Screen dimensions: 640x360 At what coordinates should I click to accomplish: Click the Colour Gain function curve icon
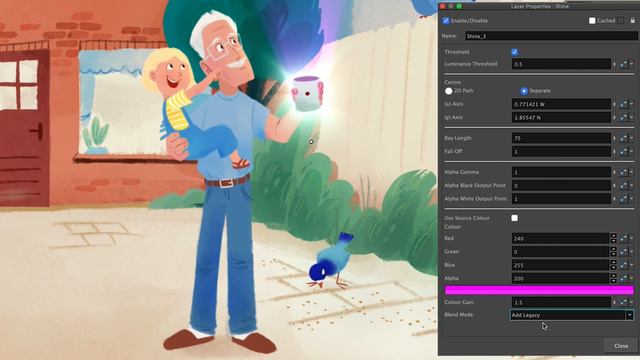click(x=623, y=302)
